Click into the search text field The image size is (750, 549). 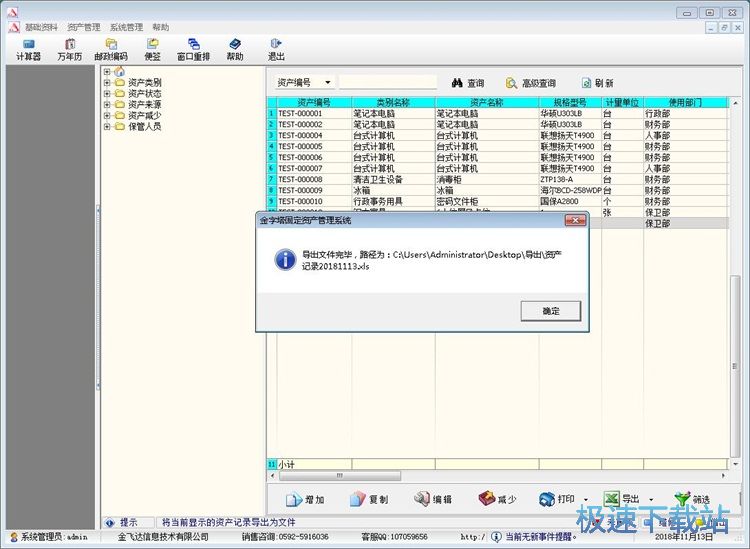388,82
